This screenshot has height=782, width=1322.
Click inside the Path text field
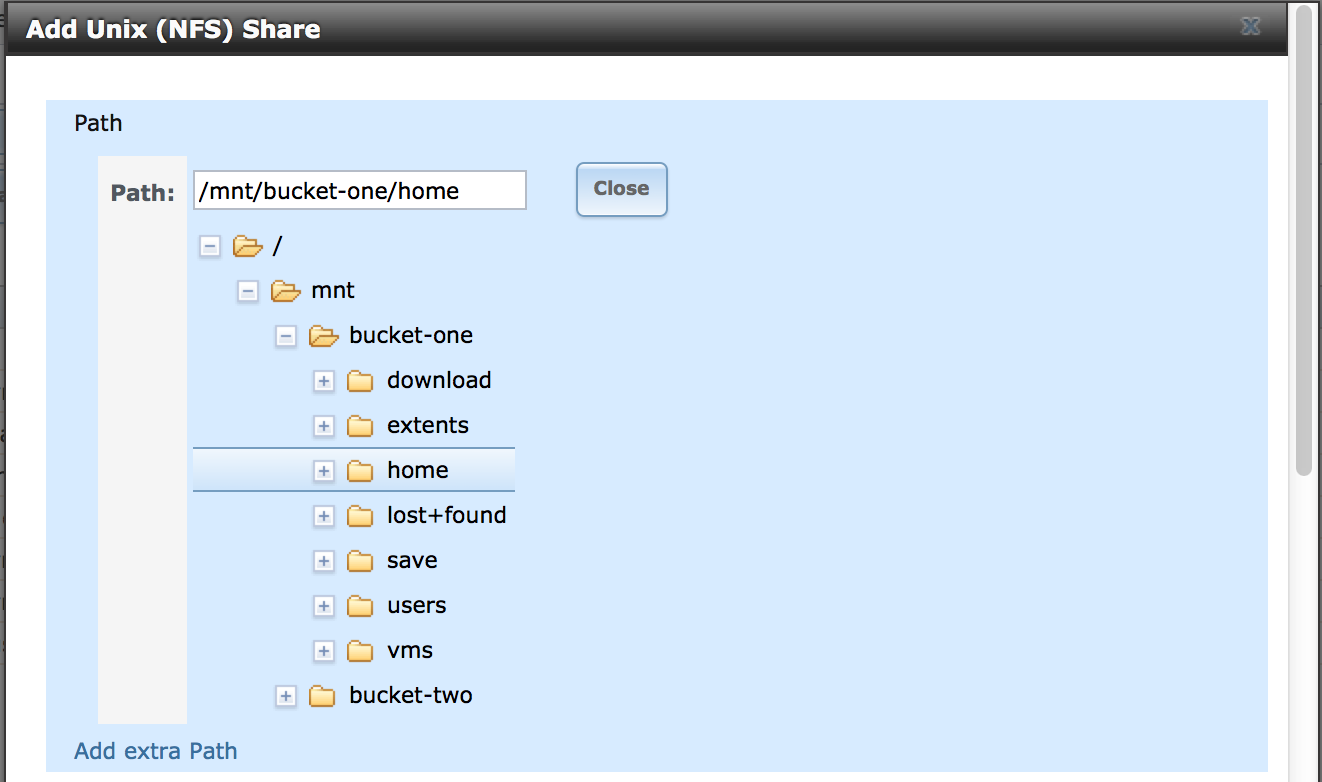(x=359, y=189)
